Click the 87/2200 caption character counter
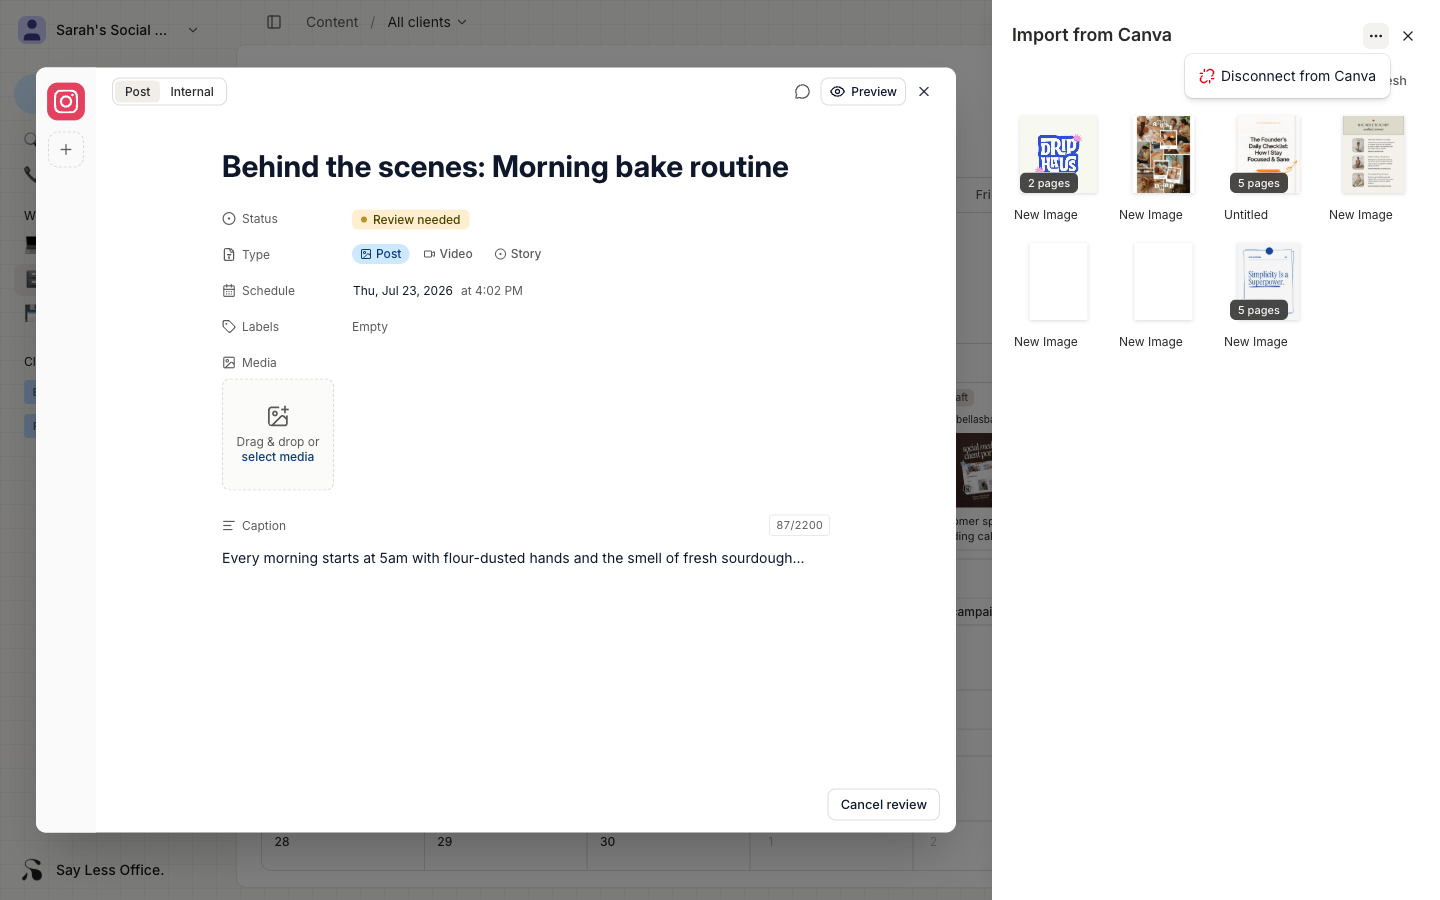 tap(799, 526)
